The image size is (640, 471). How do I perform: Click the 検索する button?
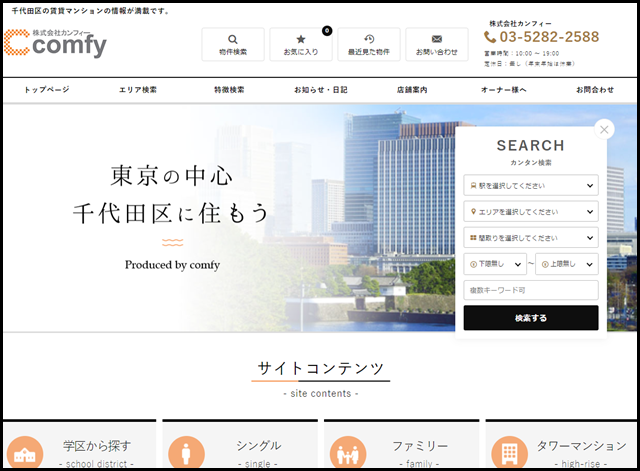531,318
